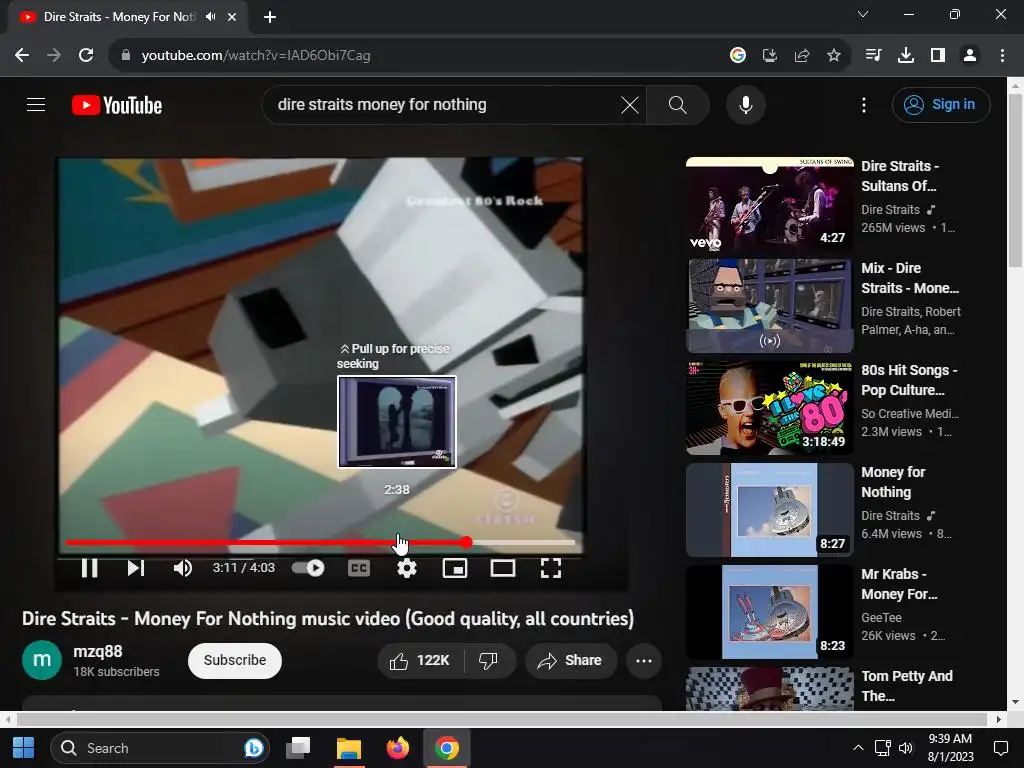Mute the video volume speaker icon
The image size is (1024, 768).
tap(182, 568)
